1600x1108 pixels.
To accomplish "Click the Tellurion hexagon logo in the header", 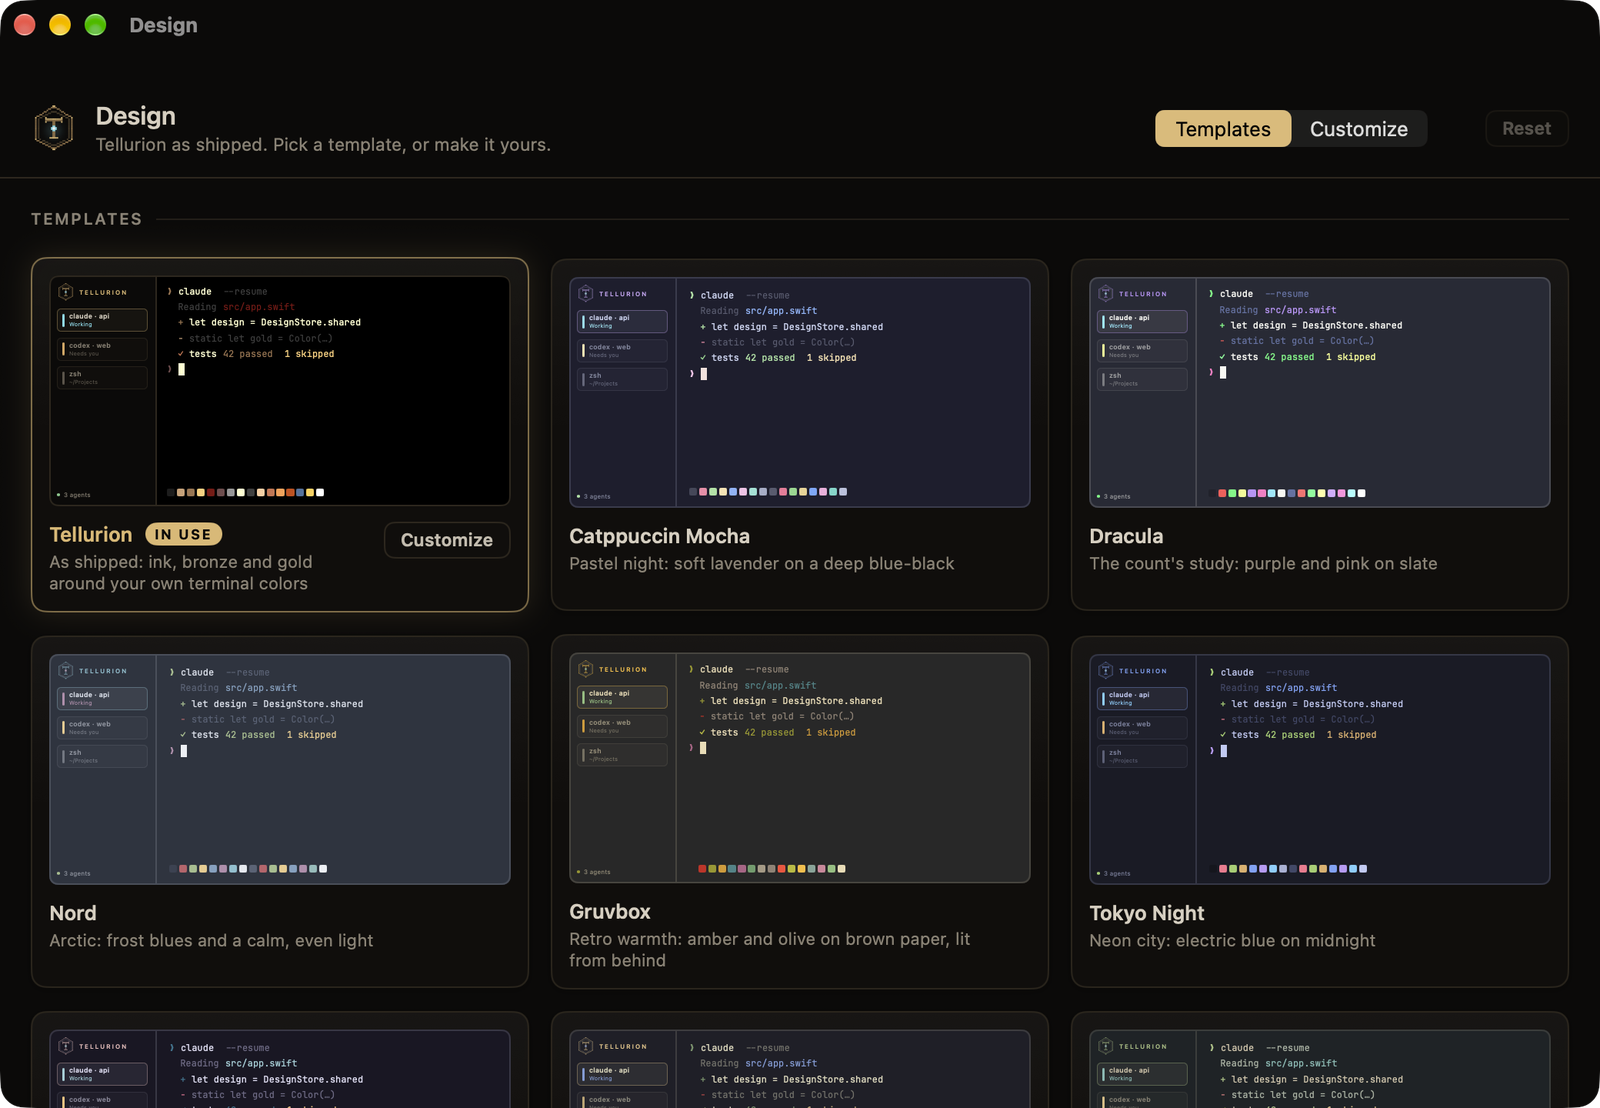I will [x=54, y=128].
